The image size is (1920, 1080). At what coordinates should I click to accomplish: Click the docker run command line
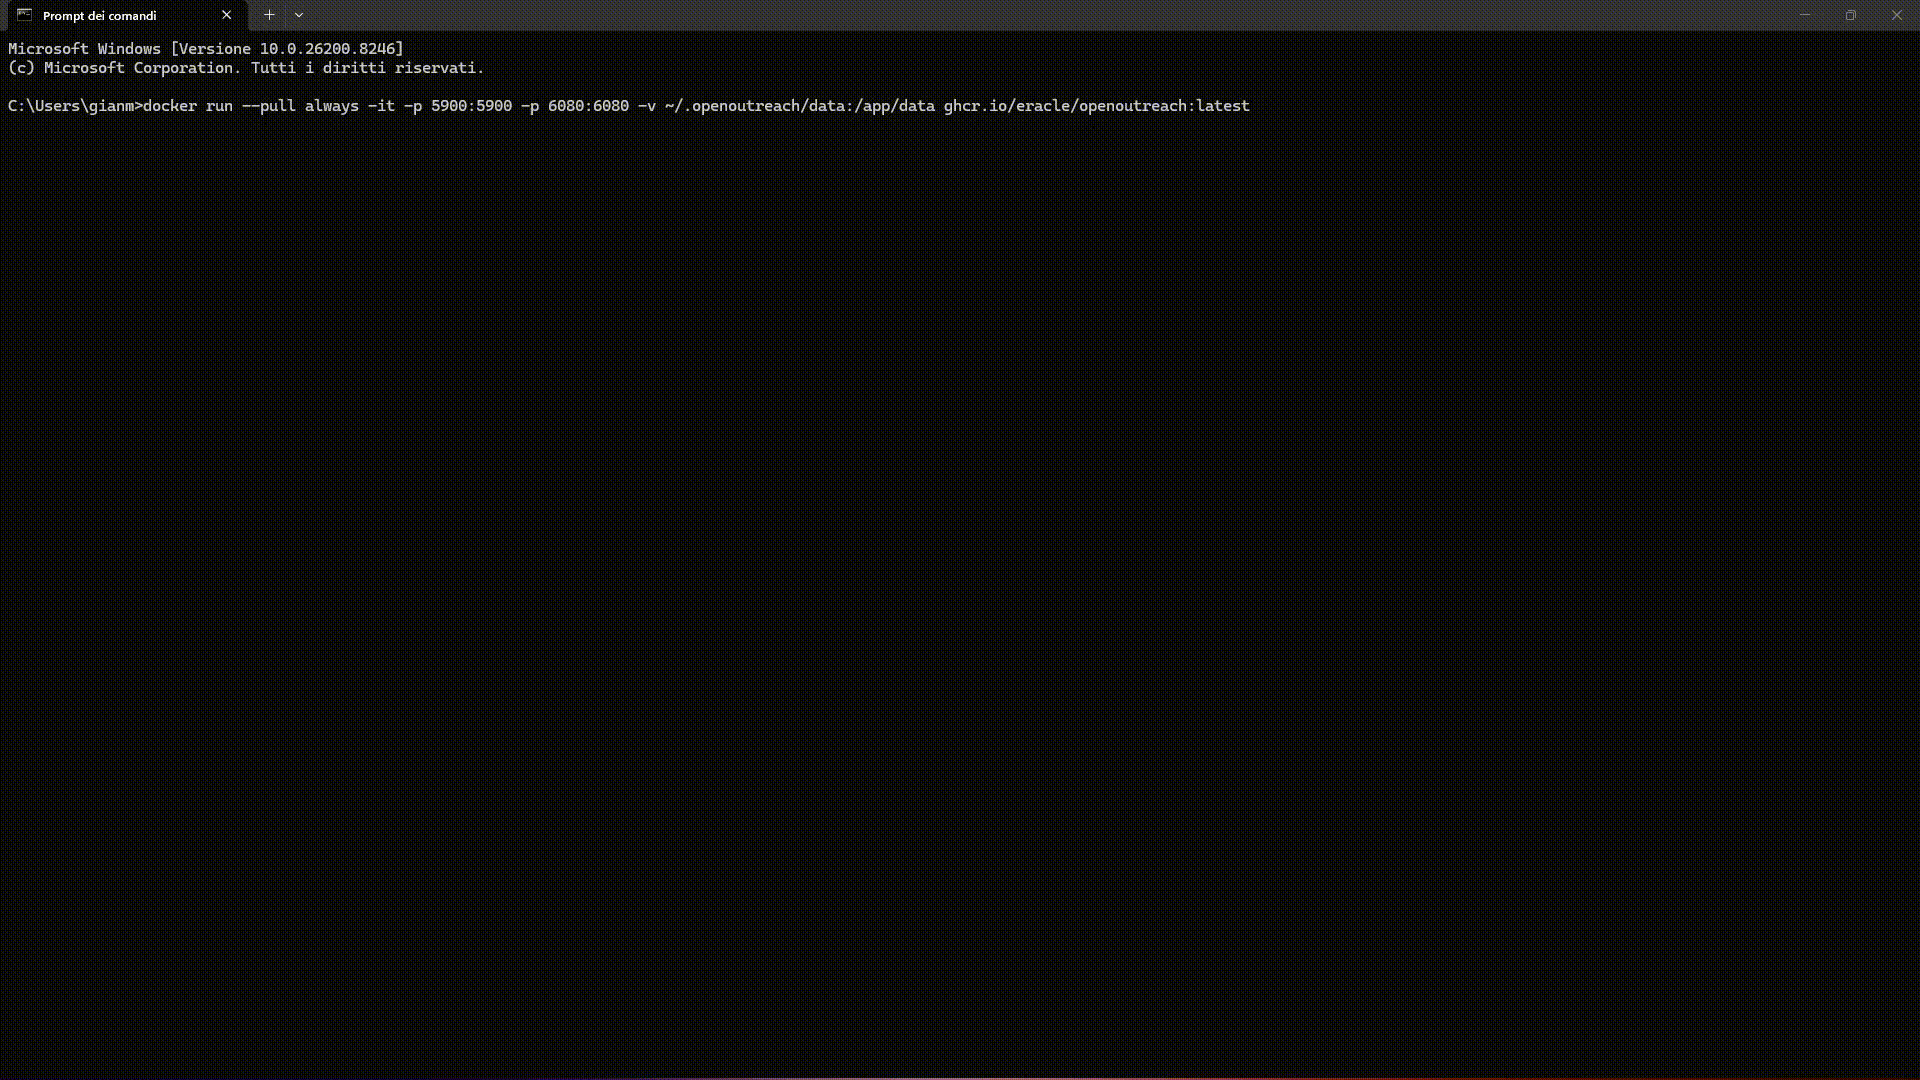(629, 106)
